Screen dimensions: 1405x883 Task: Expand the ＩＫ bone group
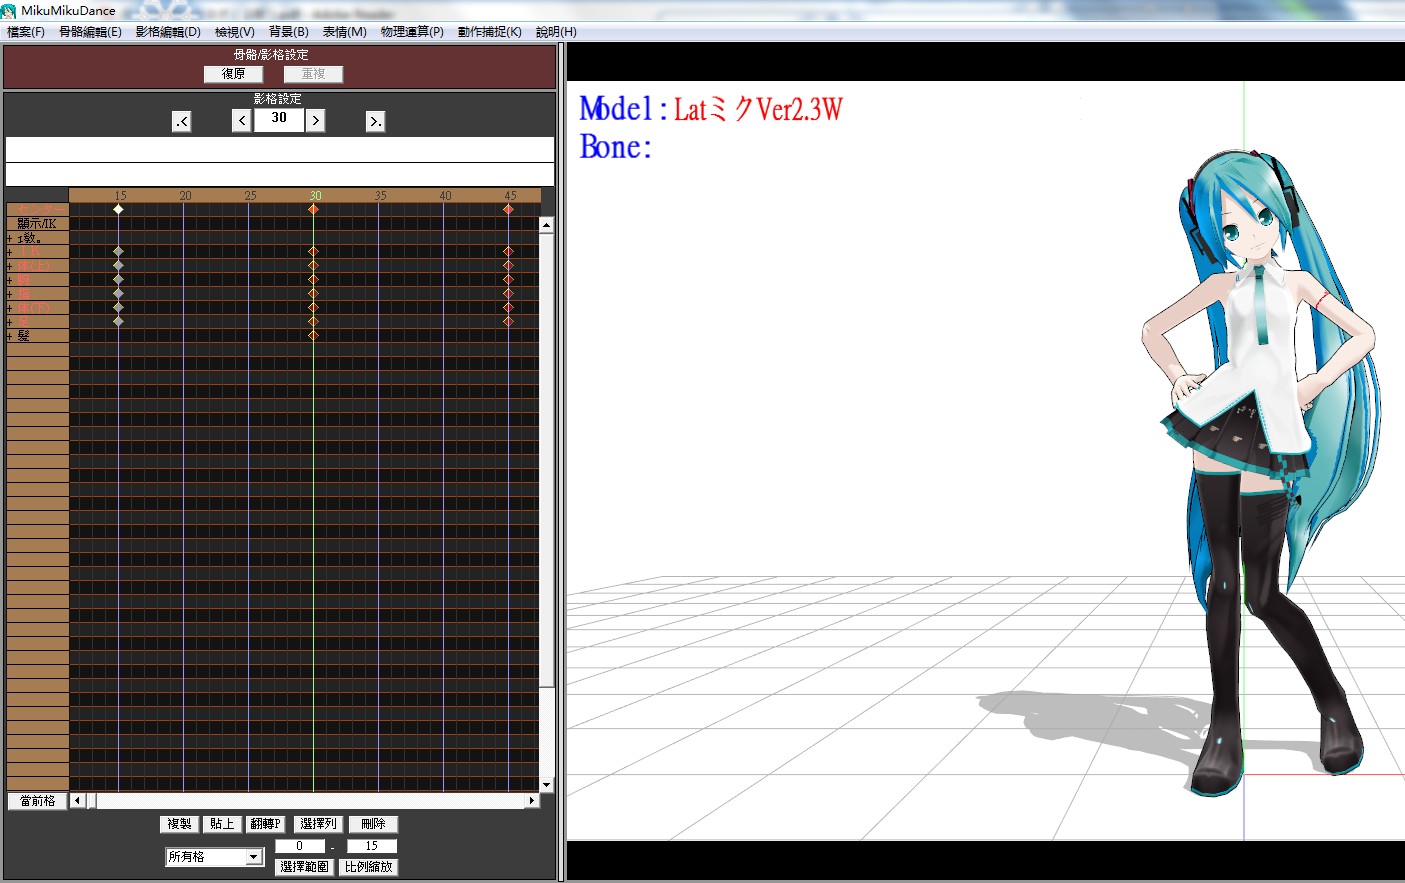[10, 252]
